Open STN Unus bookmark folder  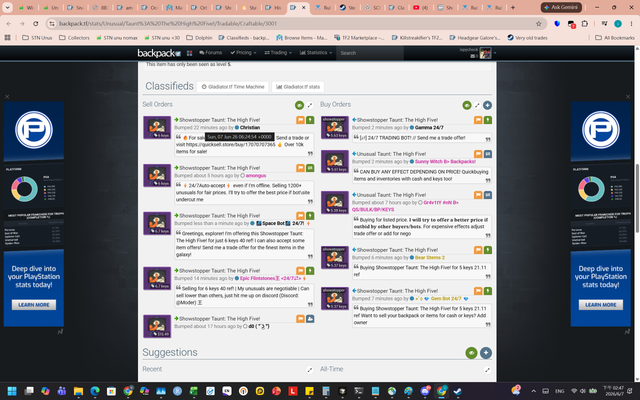click(37, 38)
